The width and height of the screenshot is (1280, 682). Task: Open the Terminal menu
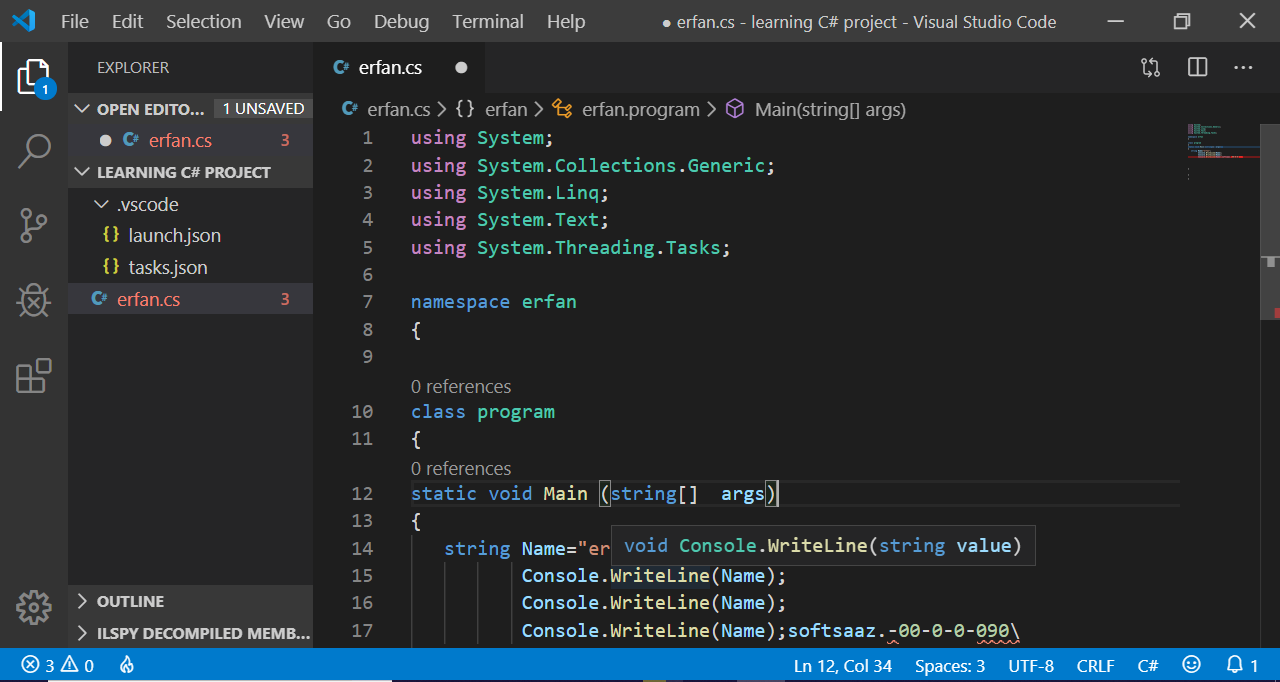pos(488,21)
